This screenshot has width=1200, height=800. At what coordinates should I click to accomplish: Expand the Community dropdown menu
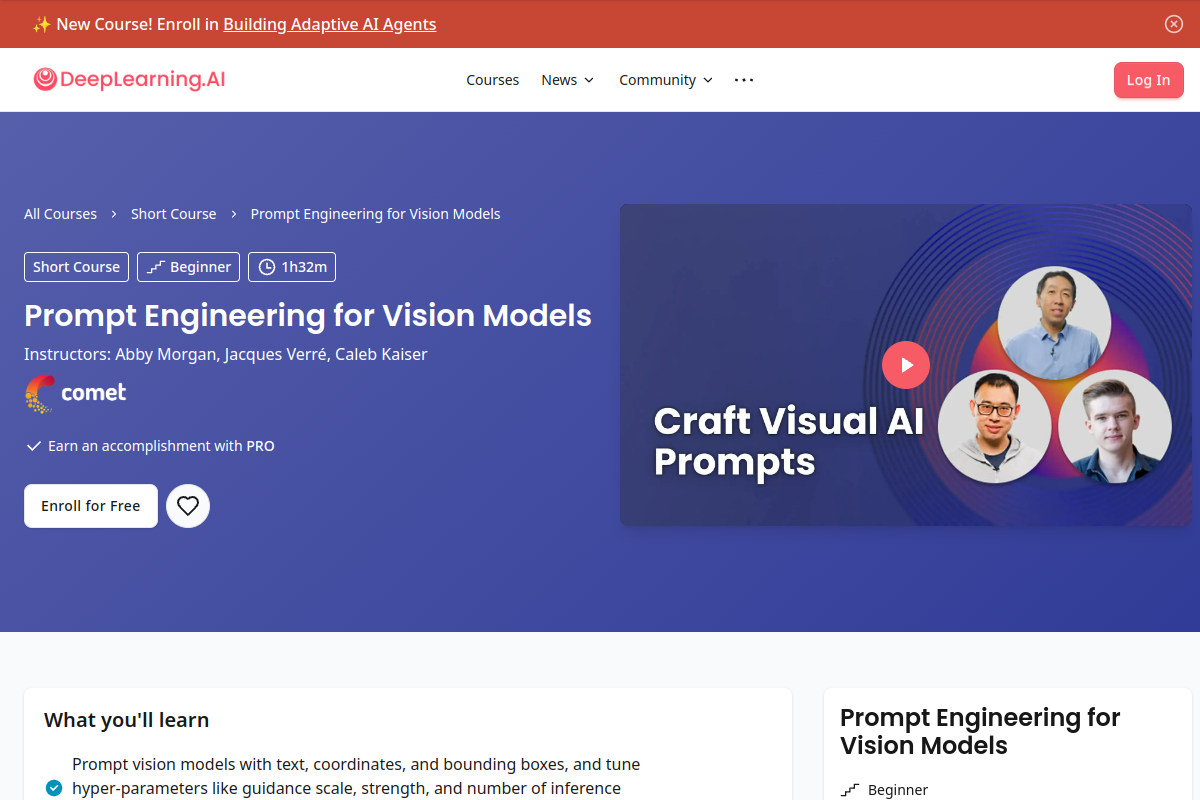pyautogui.click(x=666, y=80)
